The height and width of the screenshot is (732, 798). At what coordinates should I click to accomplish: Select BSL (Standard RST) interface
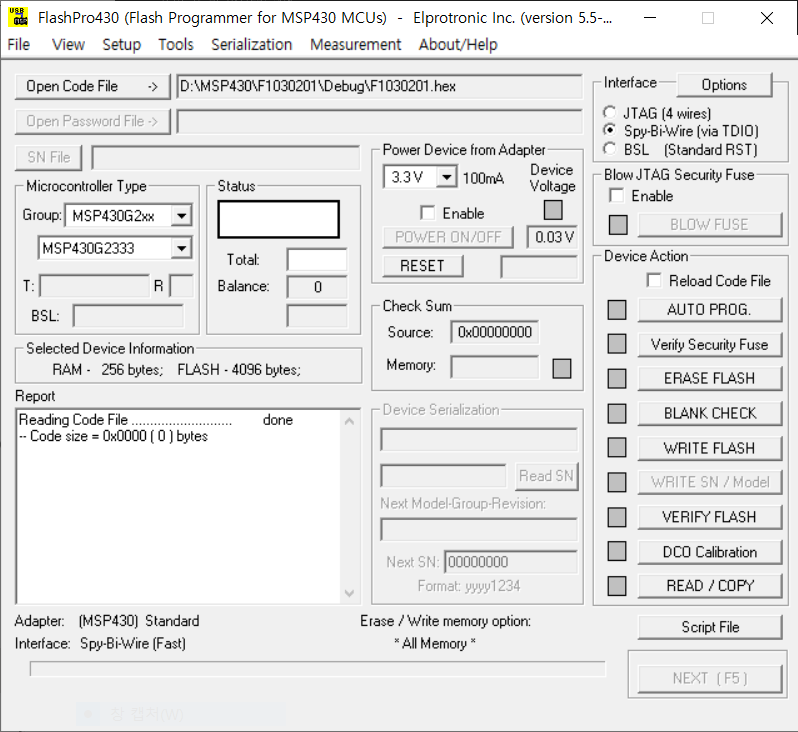click(x=609, y=149)
